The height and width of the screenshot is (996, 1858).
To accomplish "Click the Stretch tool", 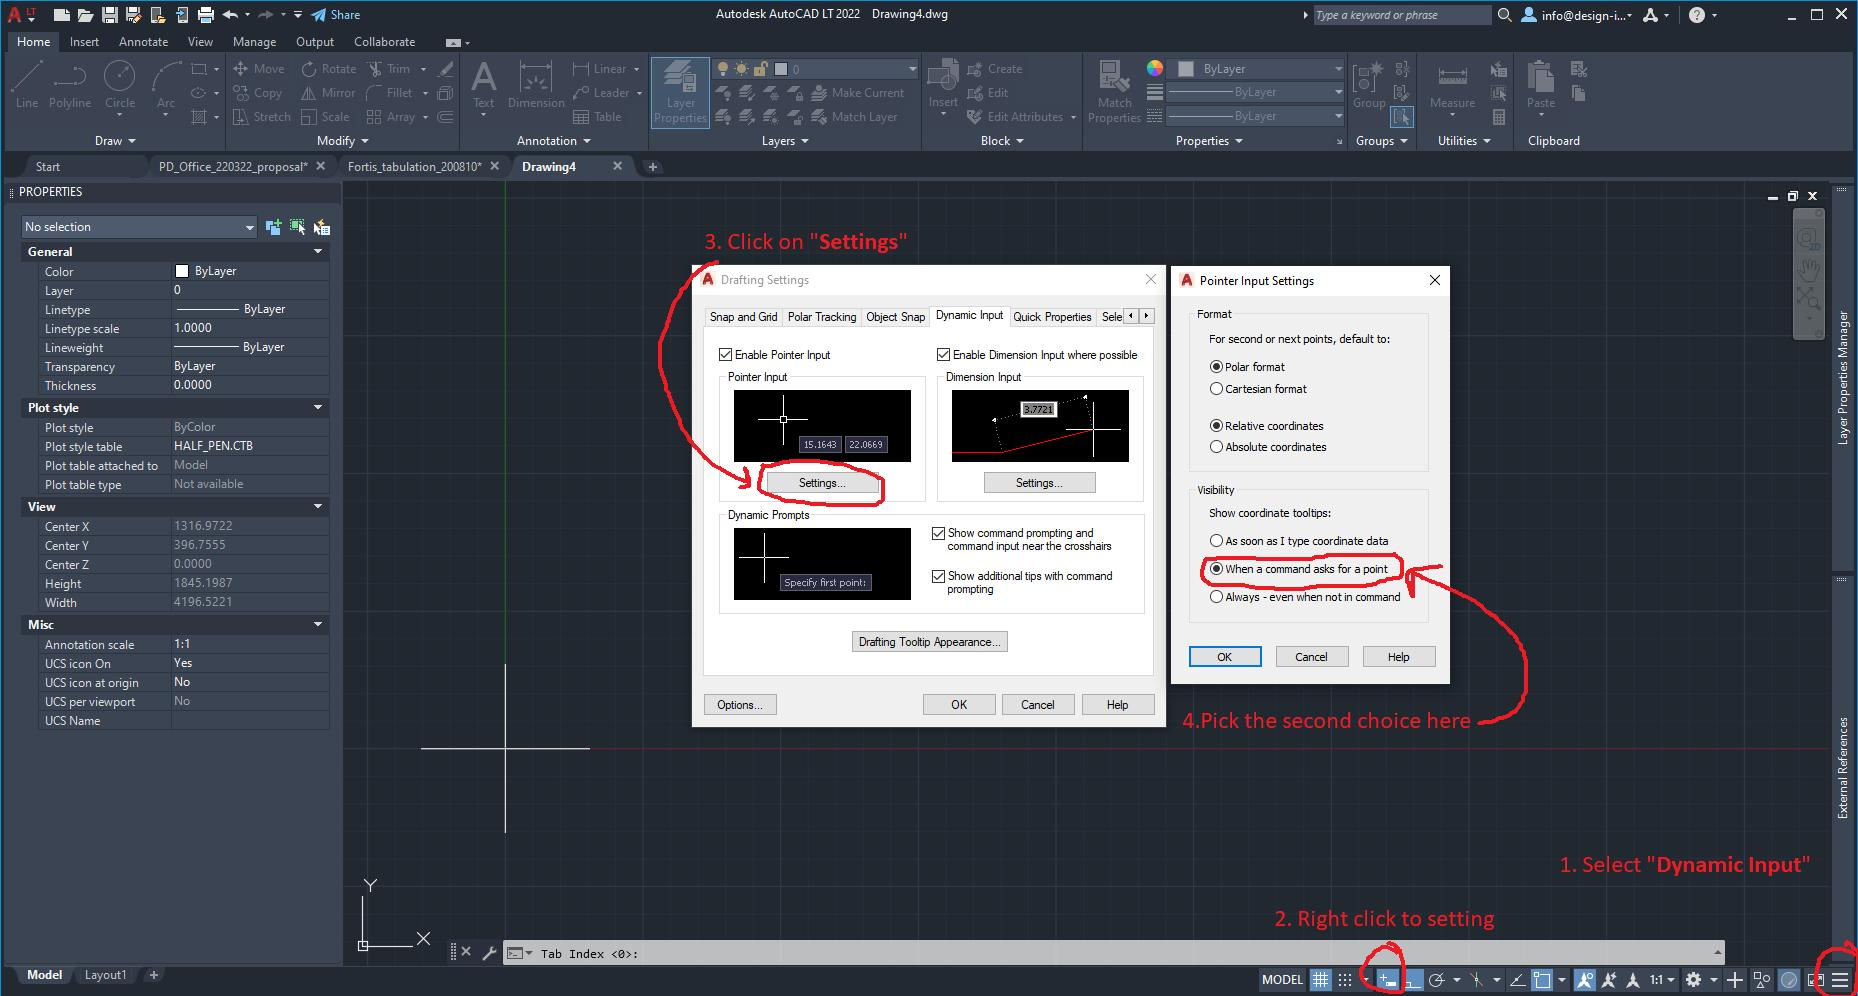I will coord(261,117).
